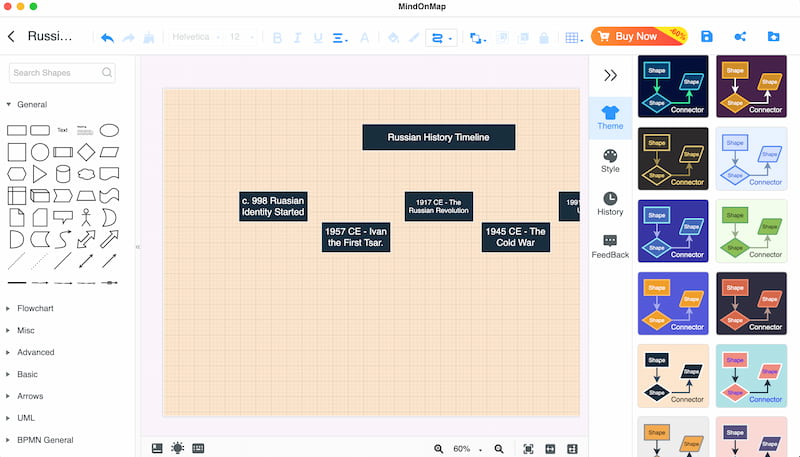This screenshot has width=800, height=457.
Task: Select the actor stick figure shape
Action: pos(86,217)
